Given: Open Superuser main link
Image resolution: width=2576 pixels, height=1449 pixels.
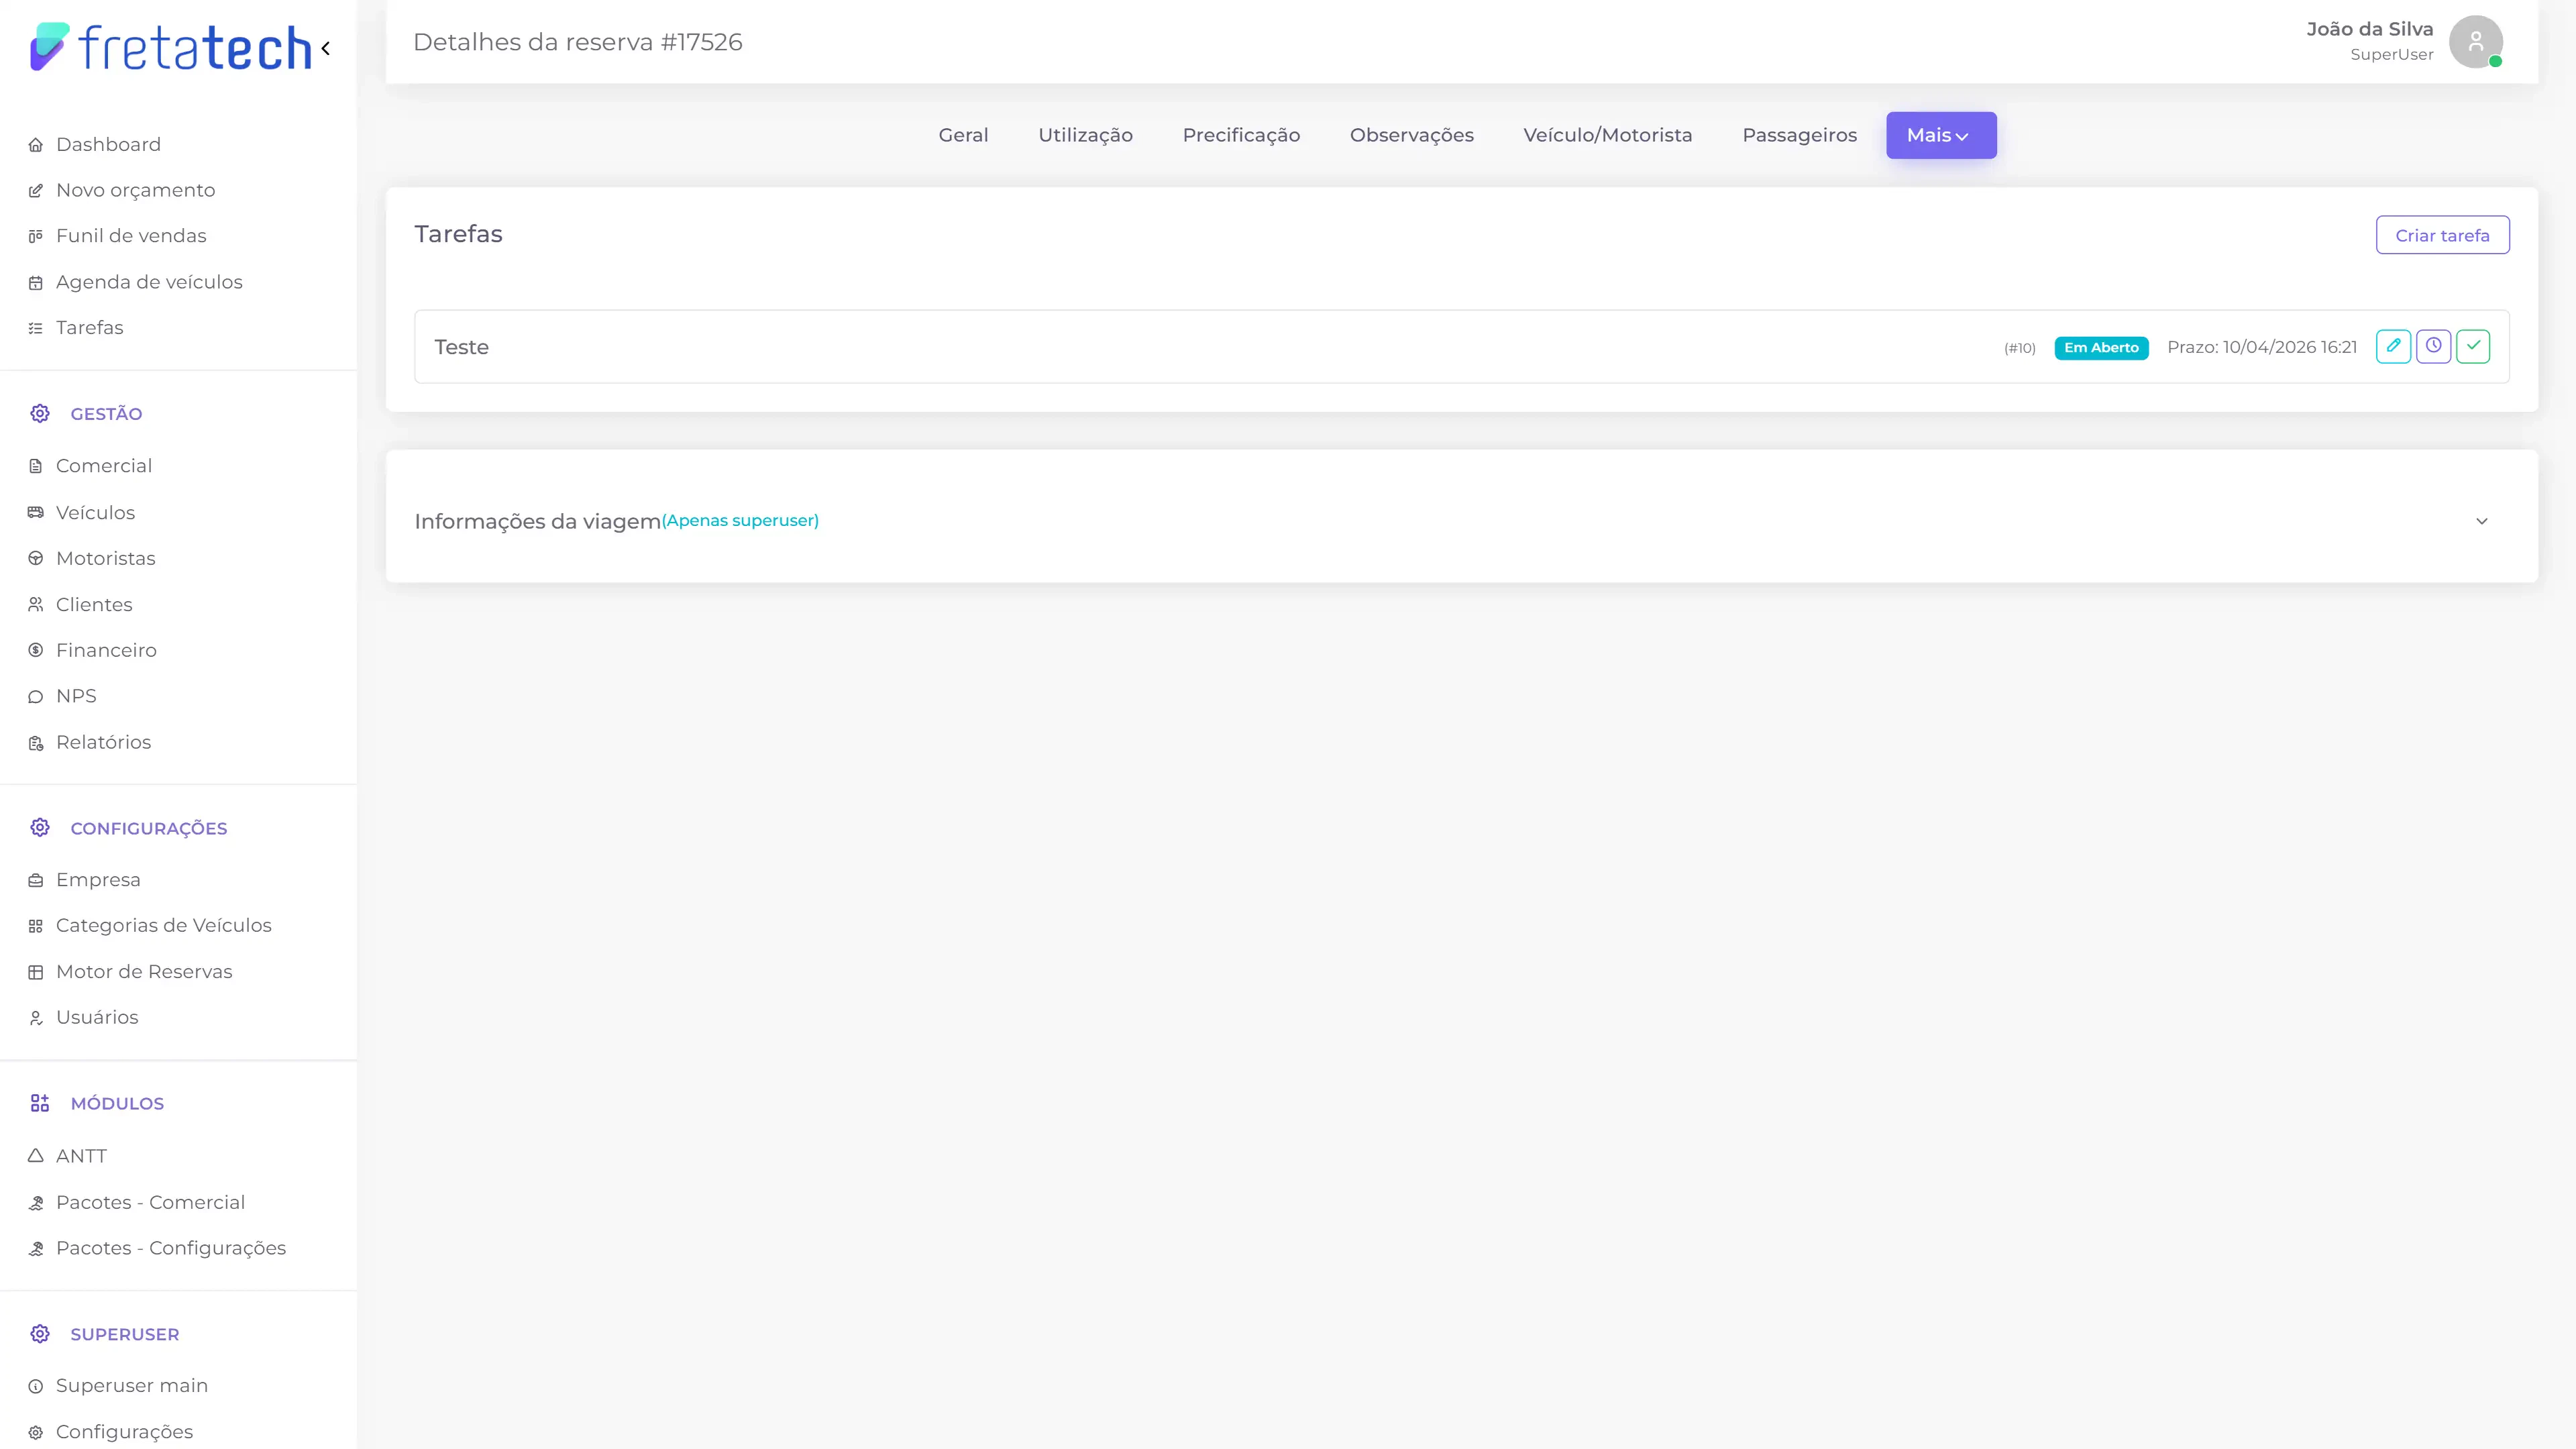Looking at the screenshot, I should [x=132, y=1387].
